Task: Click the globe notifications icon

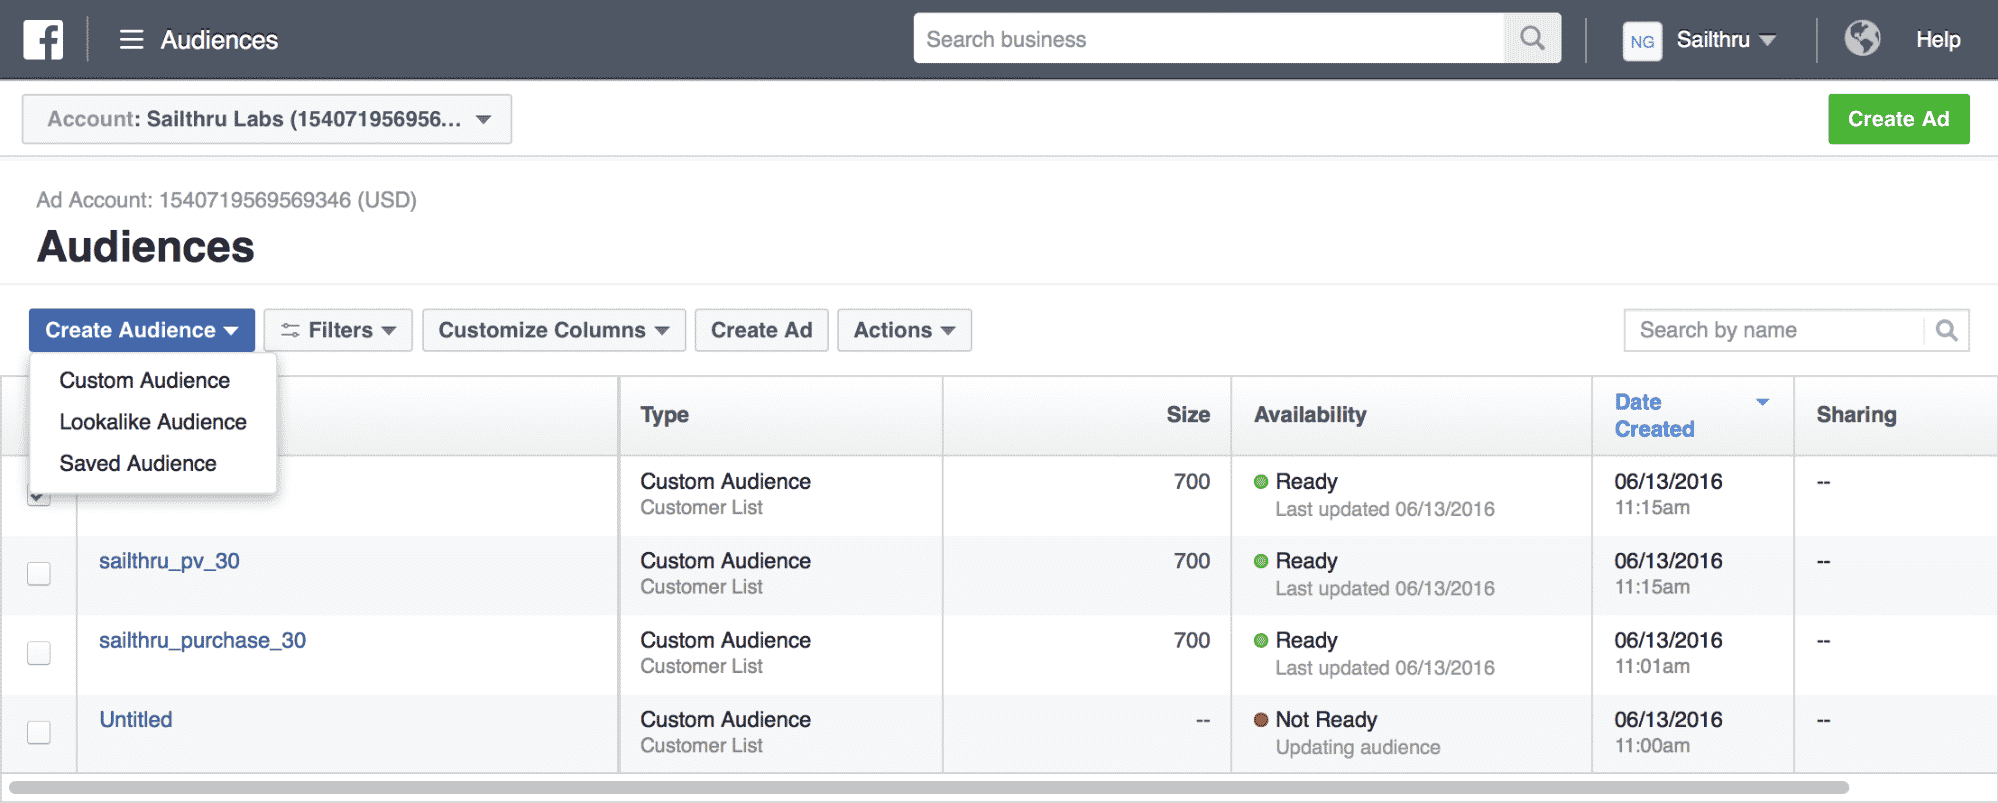Action: tap(1861, 39)
